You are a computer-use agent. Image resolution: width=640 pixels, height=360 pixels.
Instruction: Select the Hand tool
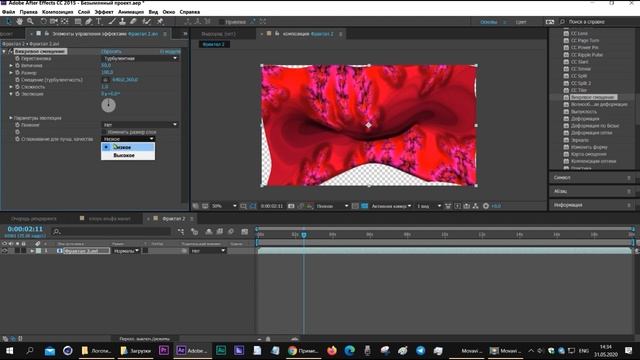(20, 21)
